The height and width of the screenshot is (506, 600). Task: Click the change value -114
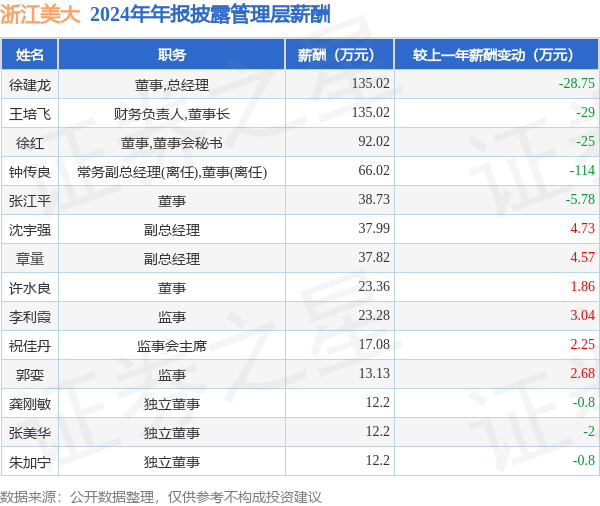[x=582, y=170]
